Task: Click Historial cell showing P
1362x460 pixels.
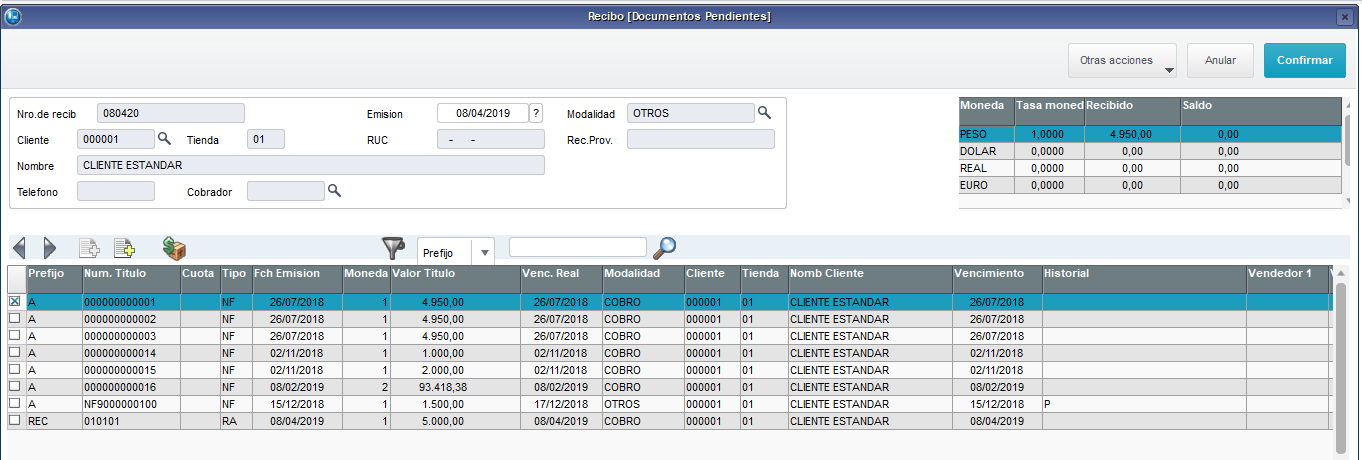Action: (1143, 403)
